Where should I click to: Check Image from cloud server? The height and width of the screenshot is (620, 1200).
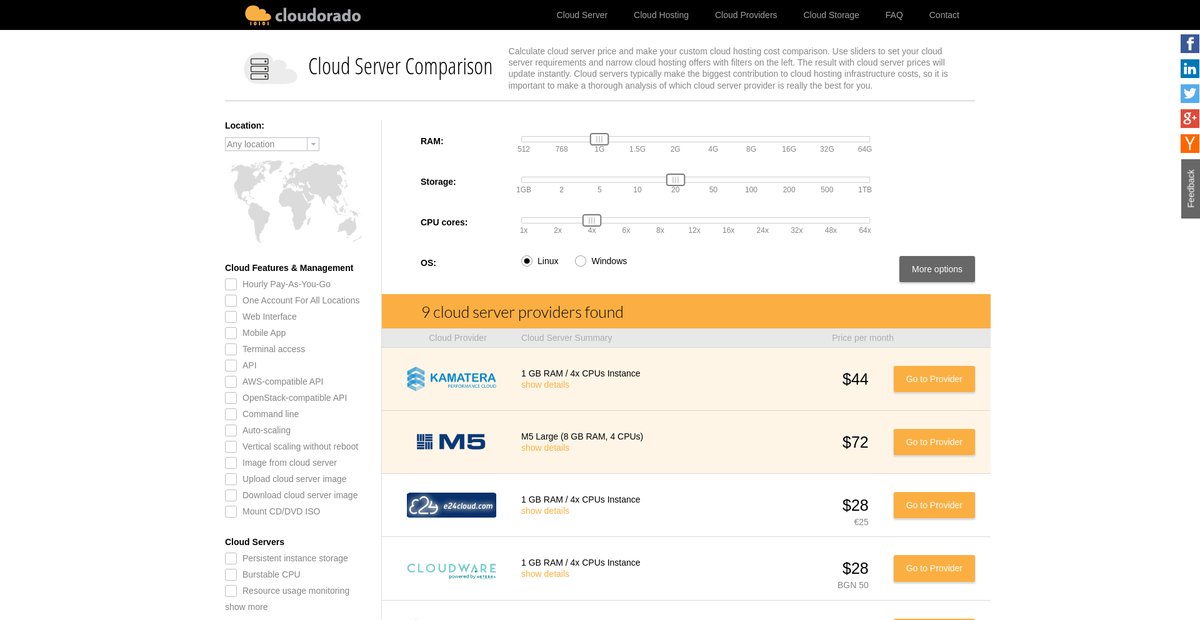pyautogui.click(x=231, y=463)
